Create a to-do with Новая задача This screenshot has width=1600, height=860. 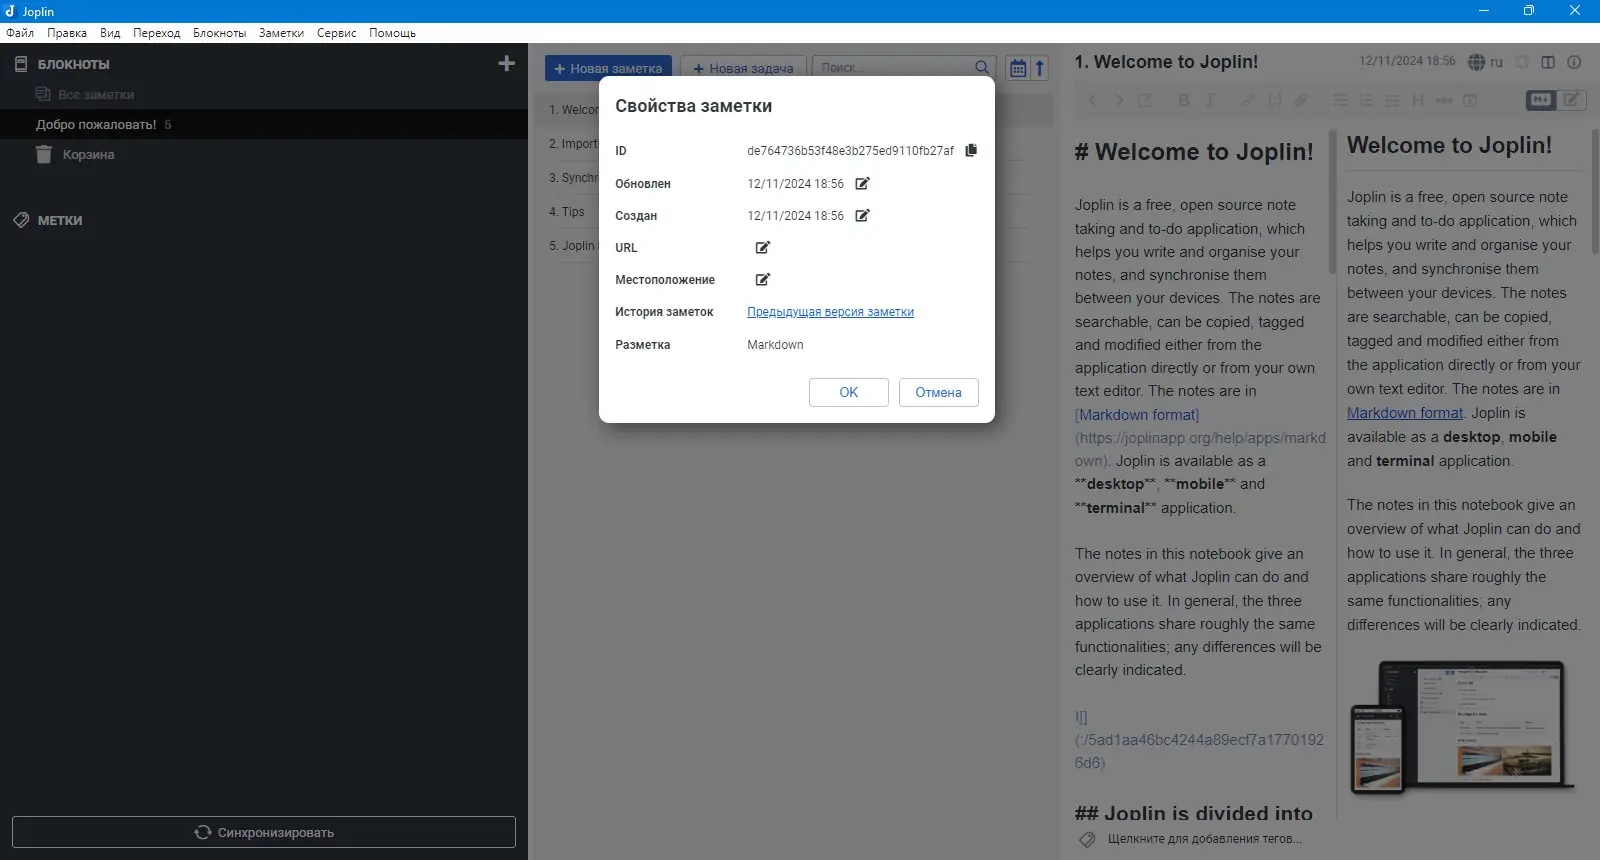pyautogui.click(x=743, y=68)
